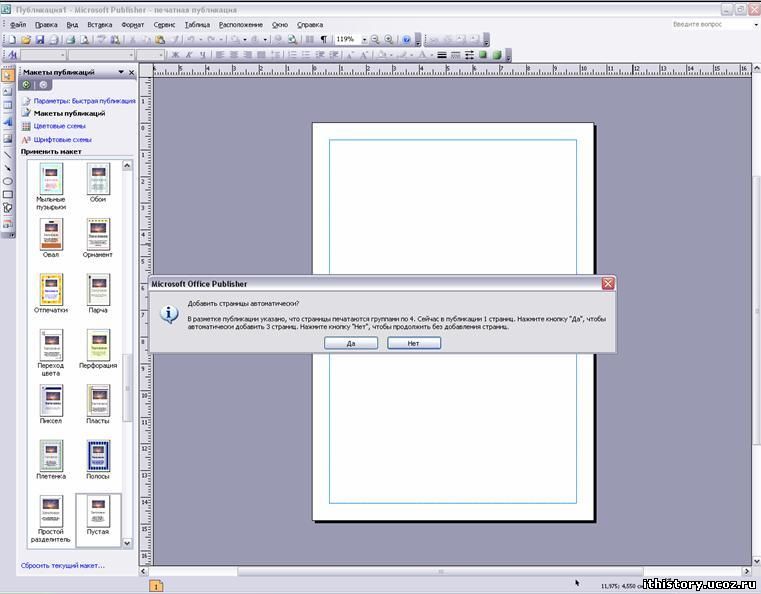Select the pointer Select Objects tool

tap(7, 76)
